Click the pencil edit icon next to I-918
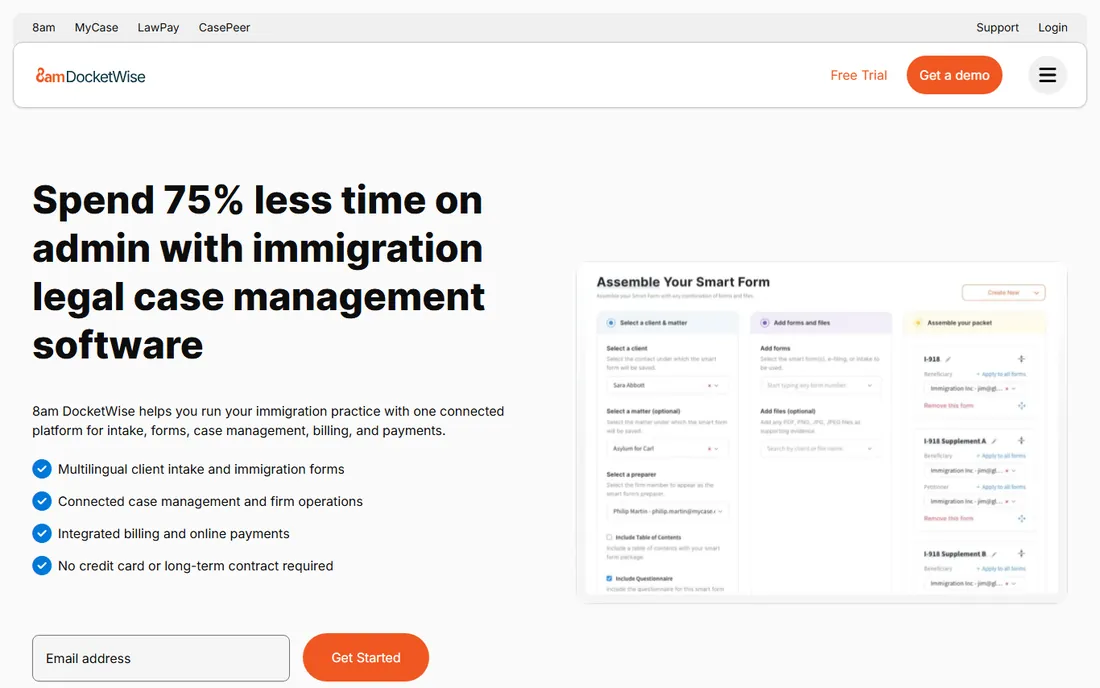Image resolution: width=1100 pixels, height=688 pixels. point(948,359)
